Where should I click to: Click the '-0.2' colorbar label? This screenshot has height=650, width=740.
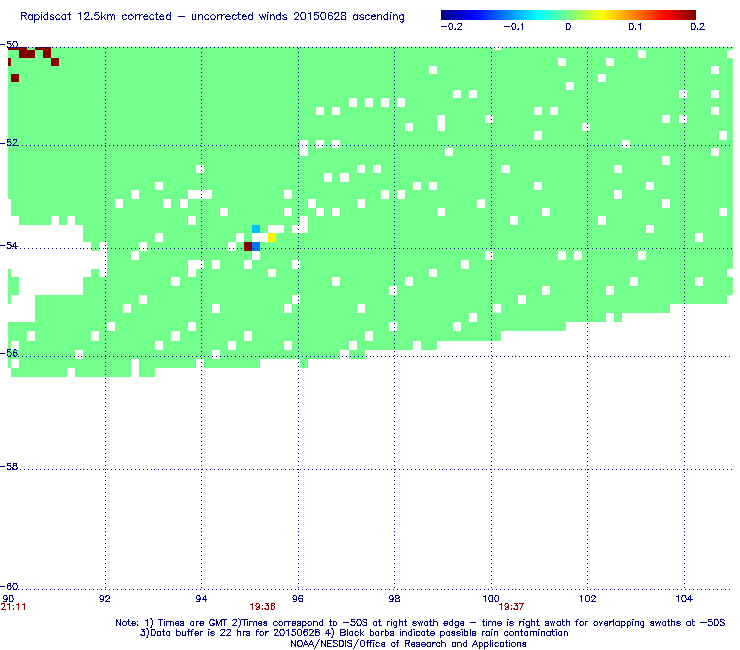tap(452, 27)
